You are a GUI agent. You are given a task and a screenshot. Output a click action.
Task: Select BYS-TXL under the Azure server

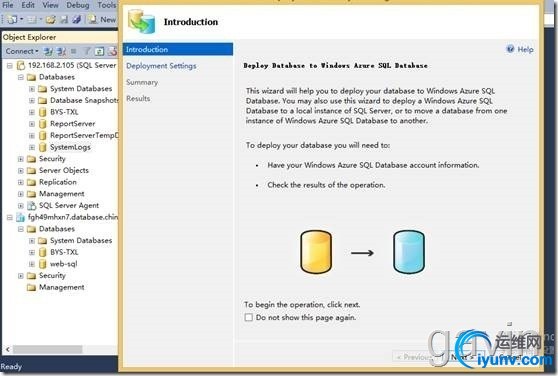click(64, 252)
